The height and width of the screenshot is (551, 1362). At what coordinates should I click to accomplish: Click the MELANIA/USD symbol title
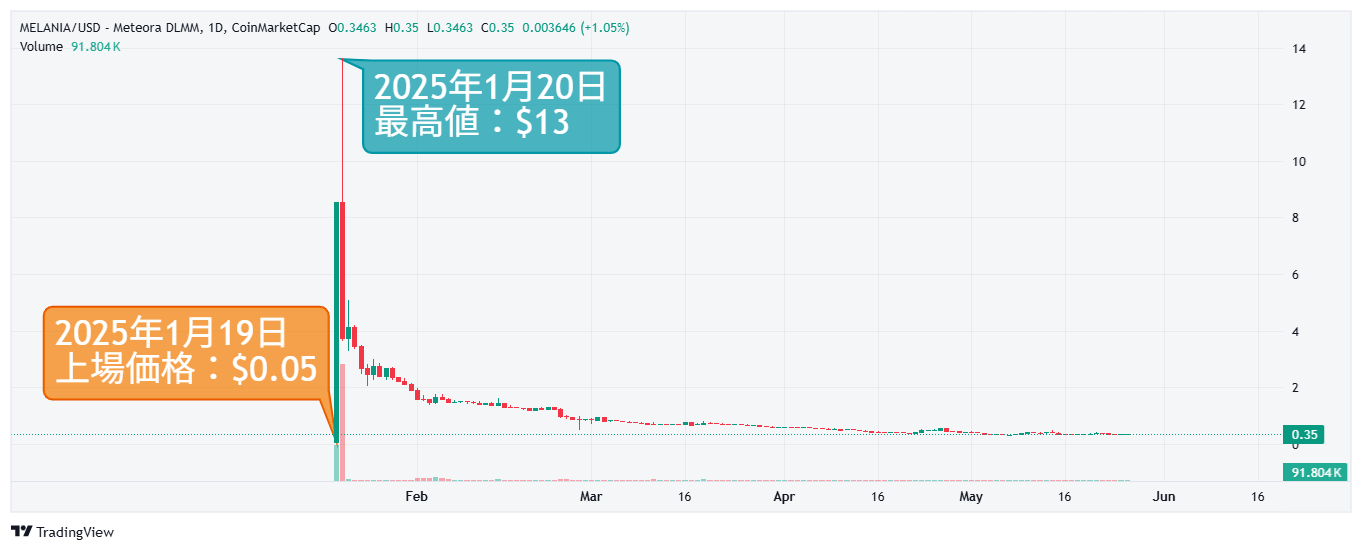click(x=58, y=28)
